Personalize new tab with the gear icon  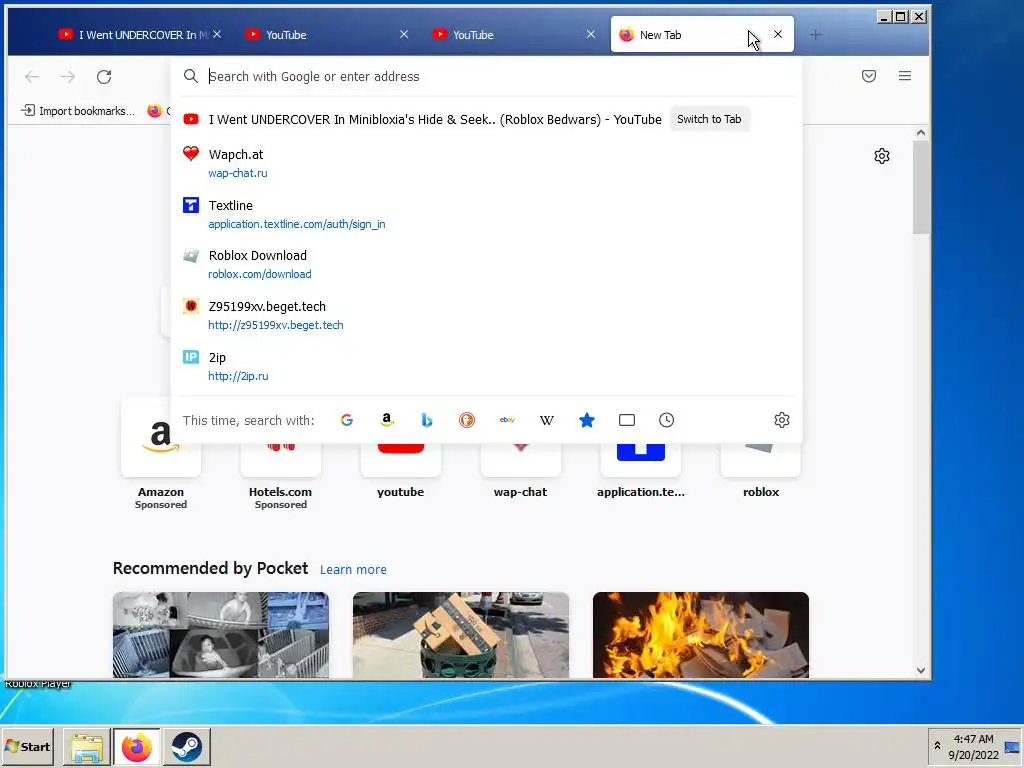pos(882,156)
